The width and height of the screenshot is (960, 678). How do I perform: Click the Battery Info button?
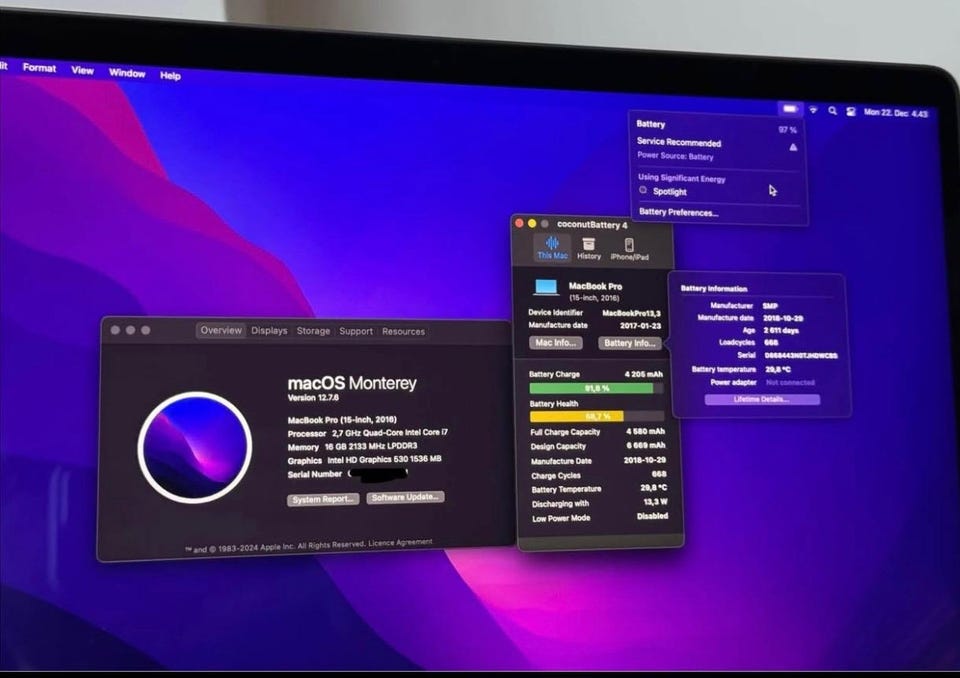click(x=629, y=343)
